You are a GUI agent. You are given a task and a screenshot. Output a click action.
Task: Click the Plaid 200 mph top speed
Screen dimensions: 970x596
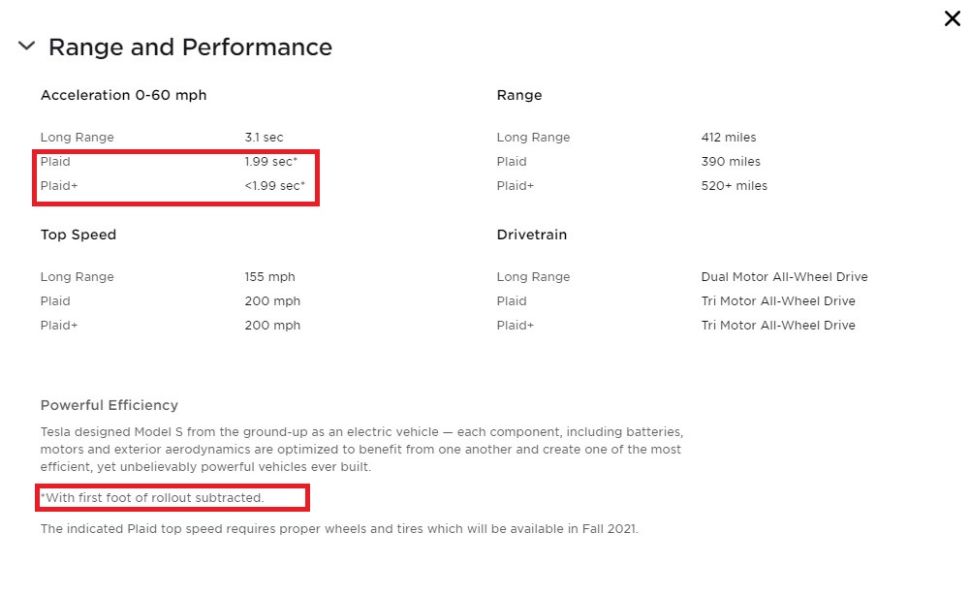click(272, 301)
